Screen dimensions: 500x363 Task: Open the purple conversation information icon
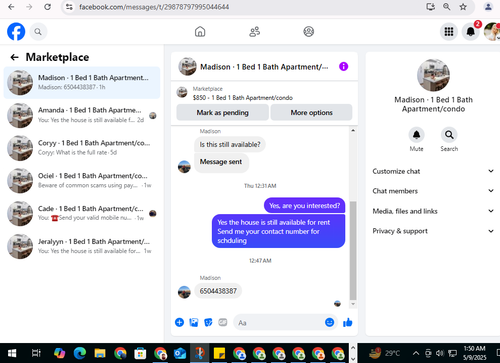(x=343, y=67)
